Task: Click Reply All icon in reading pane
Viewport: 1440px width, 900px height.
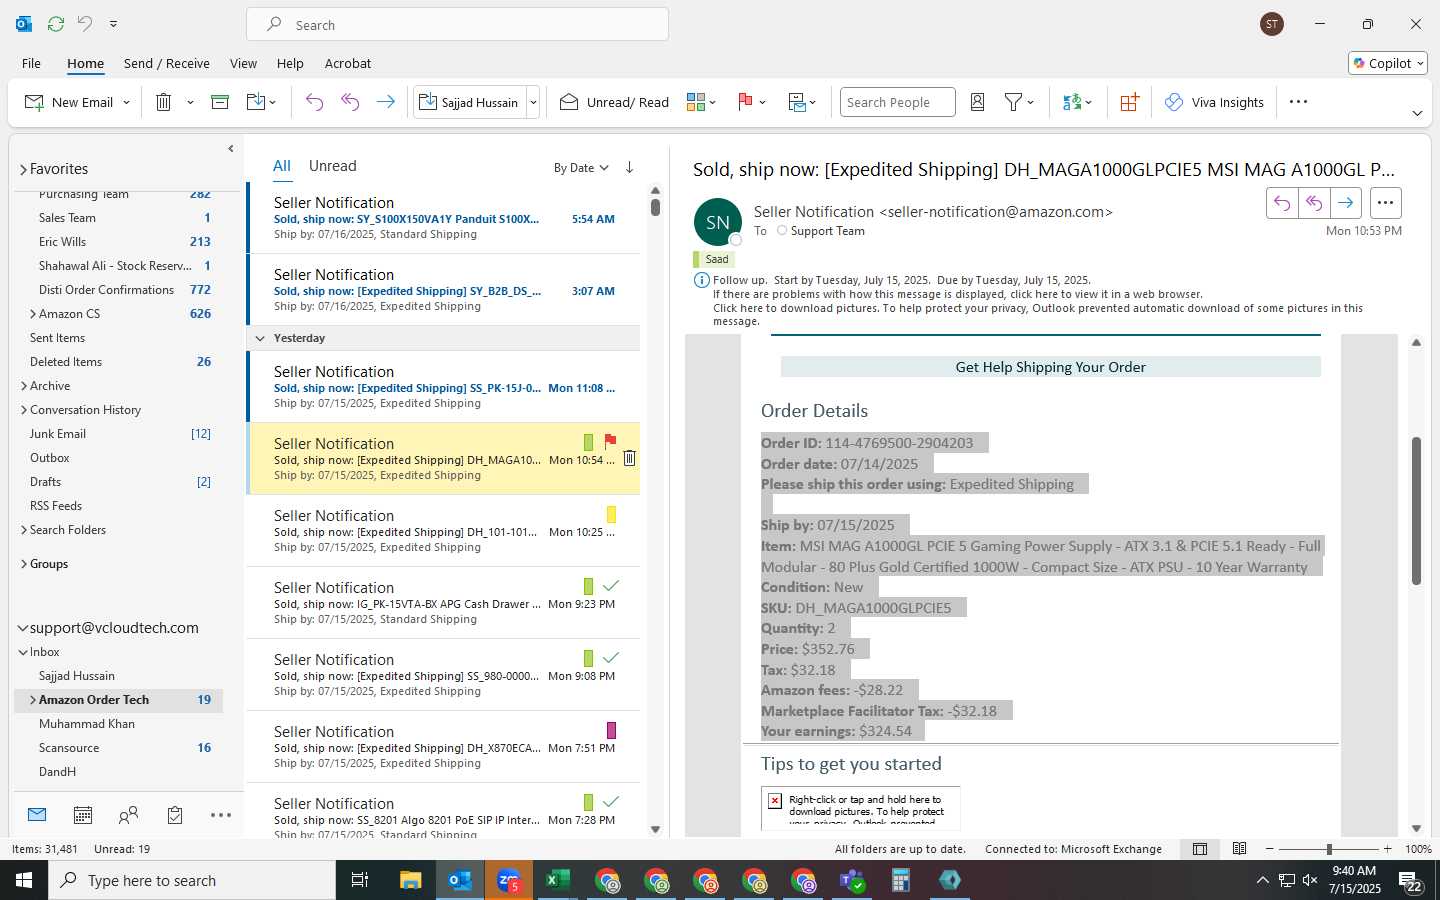Action: coord(1314,203)
